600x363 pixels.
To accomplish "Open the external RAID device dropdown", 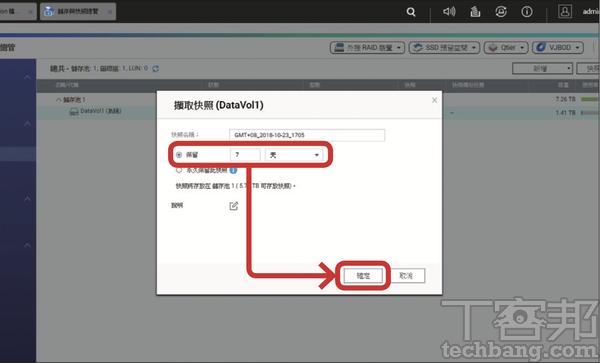I will click(367, 48).
